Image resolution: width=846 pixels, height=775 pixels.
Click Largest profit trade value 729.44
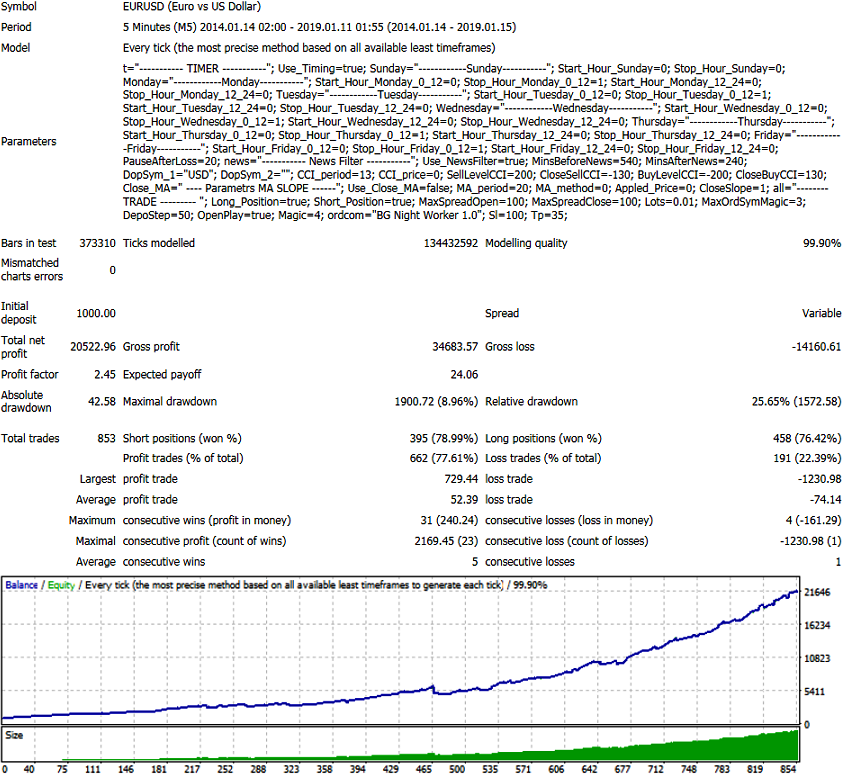461,479
